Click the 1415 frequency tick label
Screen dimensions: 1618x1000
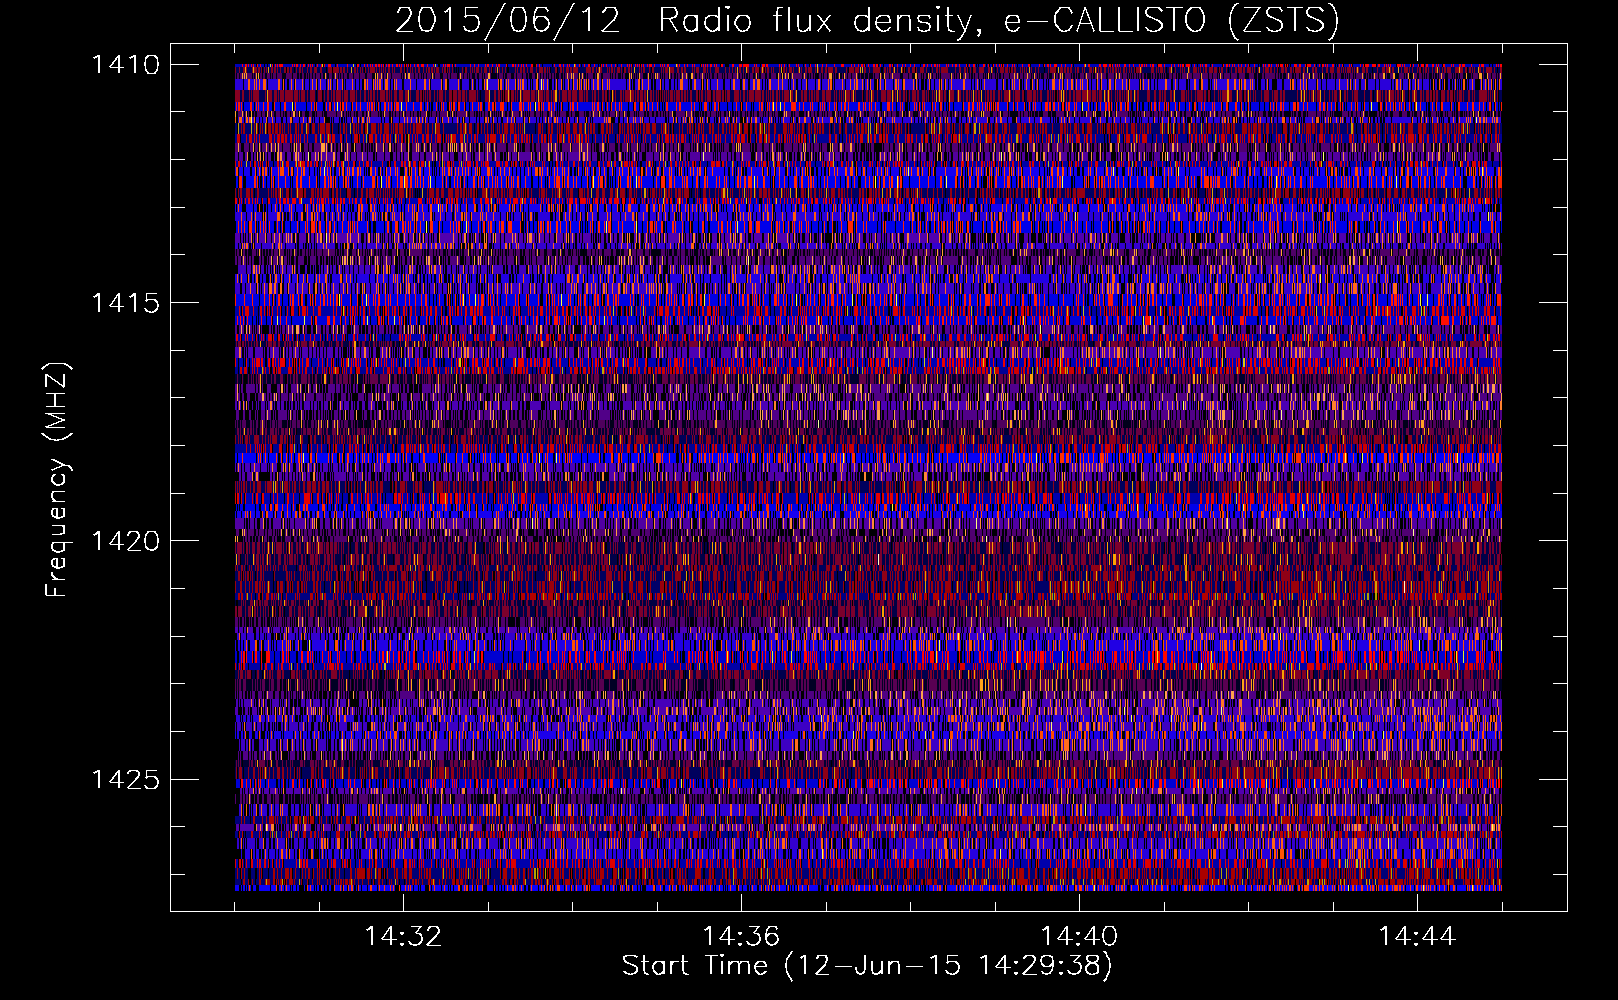pos(125,303)
